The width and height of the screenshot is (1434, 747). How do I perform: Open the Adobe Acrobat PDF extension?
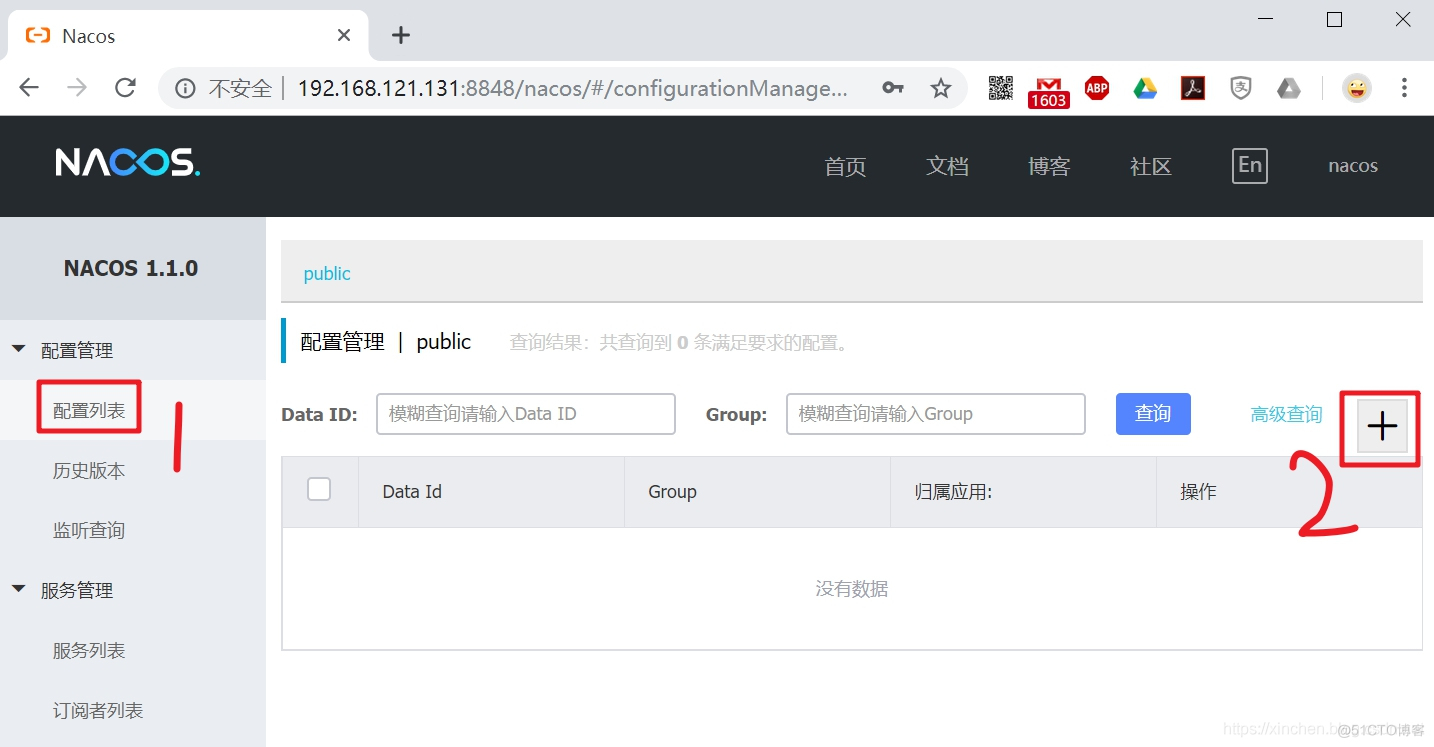coord(1193,88)
